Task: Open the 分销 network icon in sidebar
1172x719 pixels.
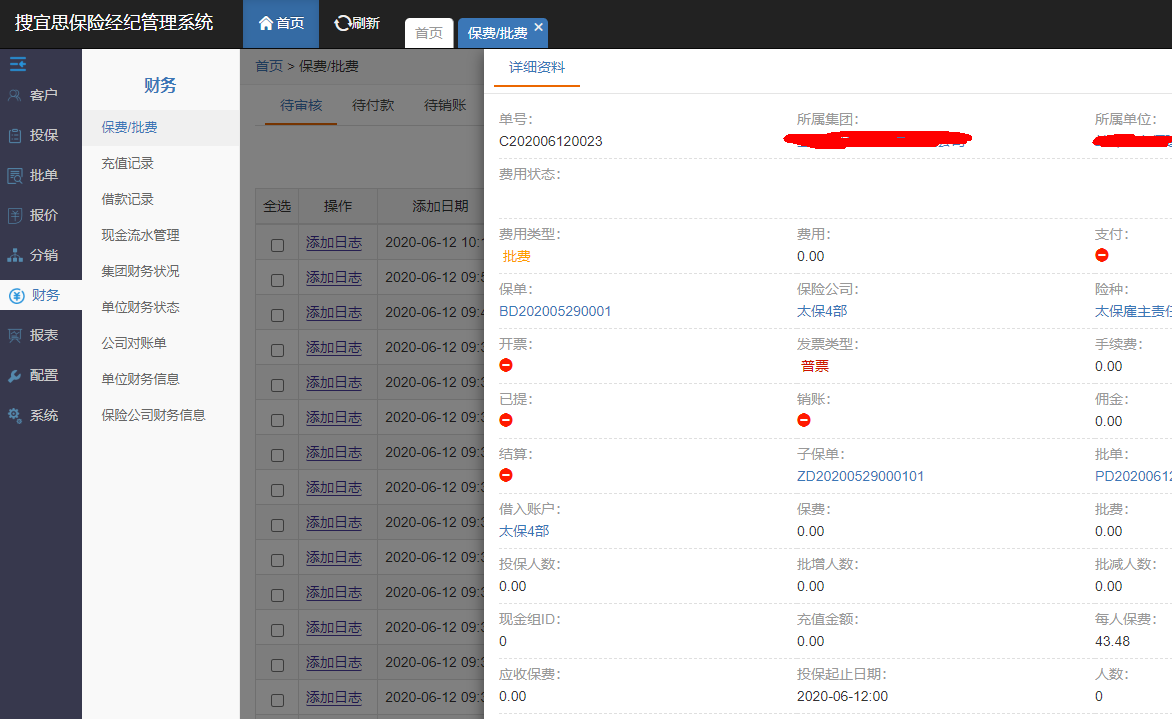Action: pyautogui.click(x=14, y=256)
